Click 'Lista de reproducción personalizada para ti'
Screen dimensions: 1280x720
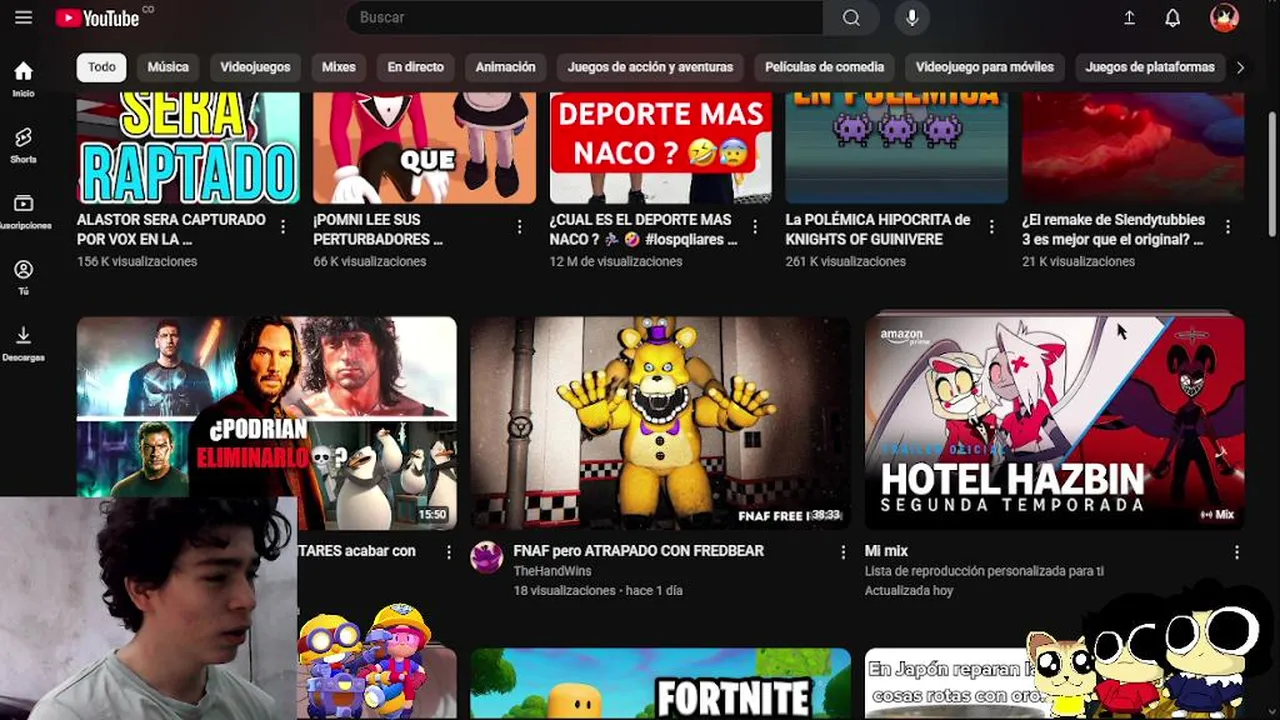(x=984, y=571)
